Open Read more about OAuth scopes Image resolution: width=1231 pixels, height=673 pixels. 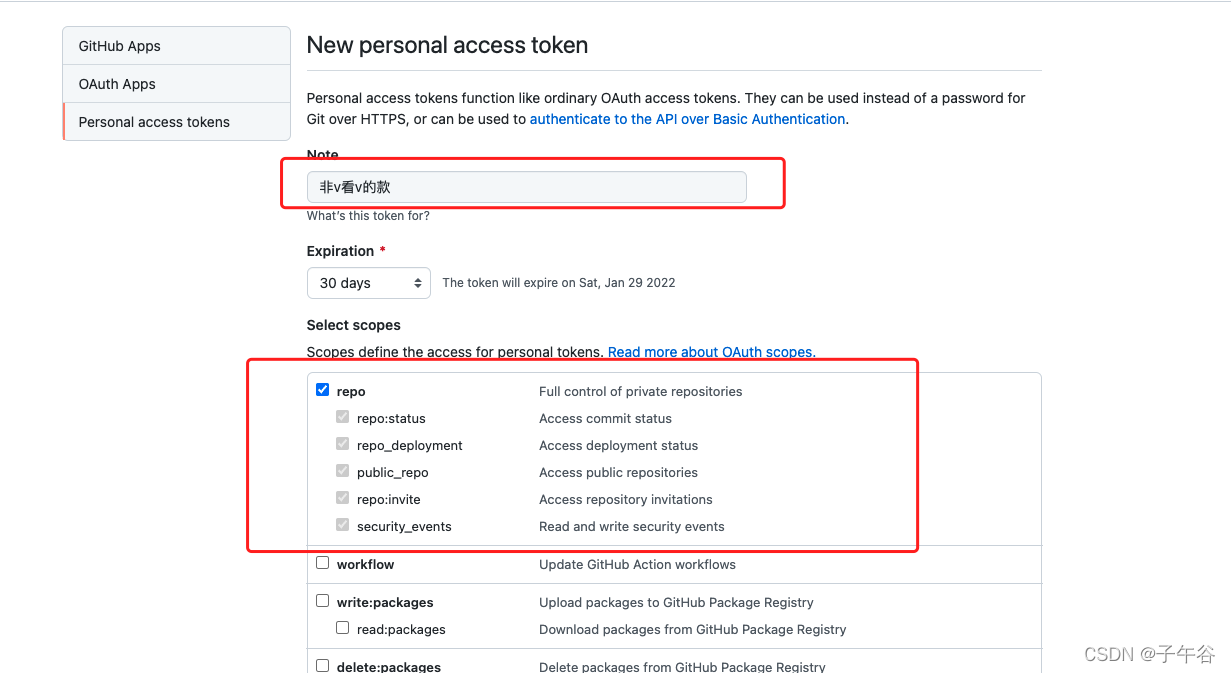click(x=710, y=352)
